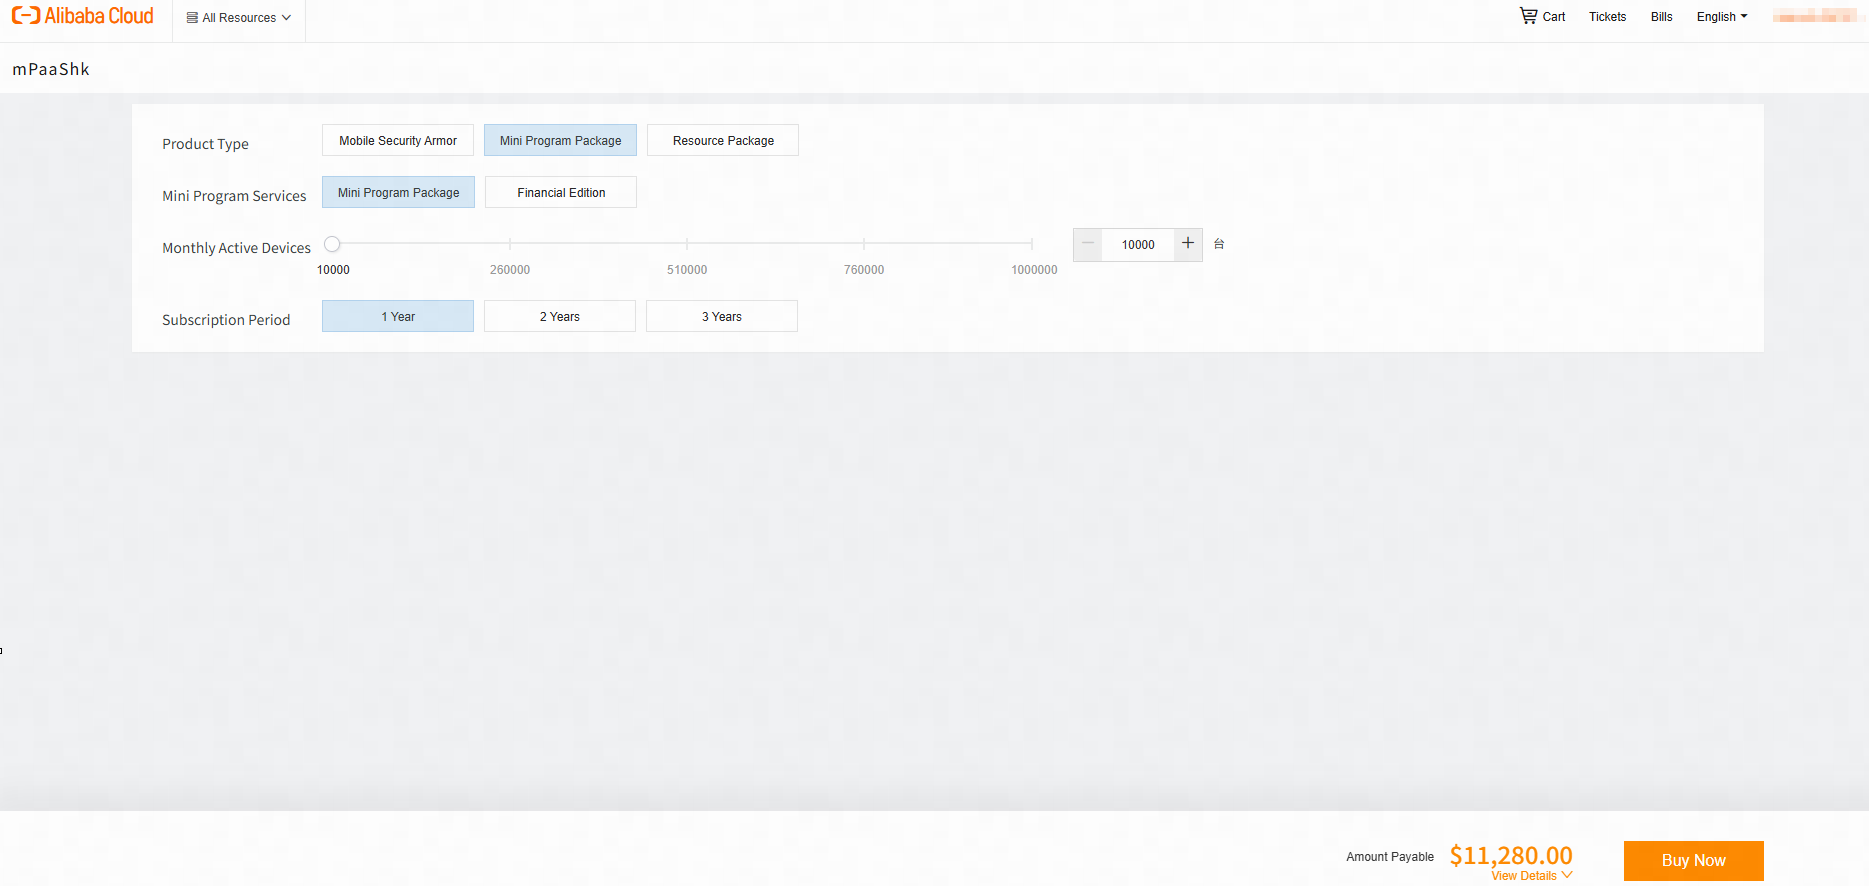This screenshot has width=1869, height=886.
Task: Click the mPaaShk page title
Action: pyautogui.click(x=51, y=69)
